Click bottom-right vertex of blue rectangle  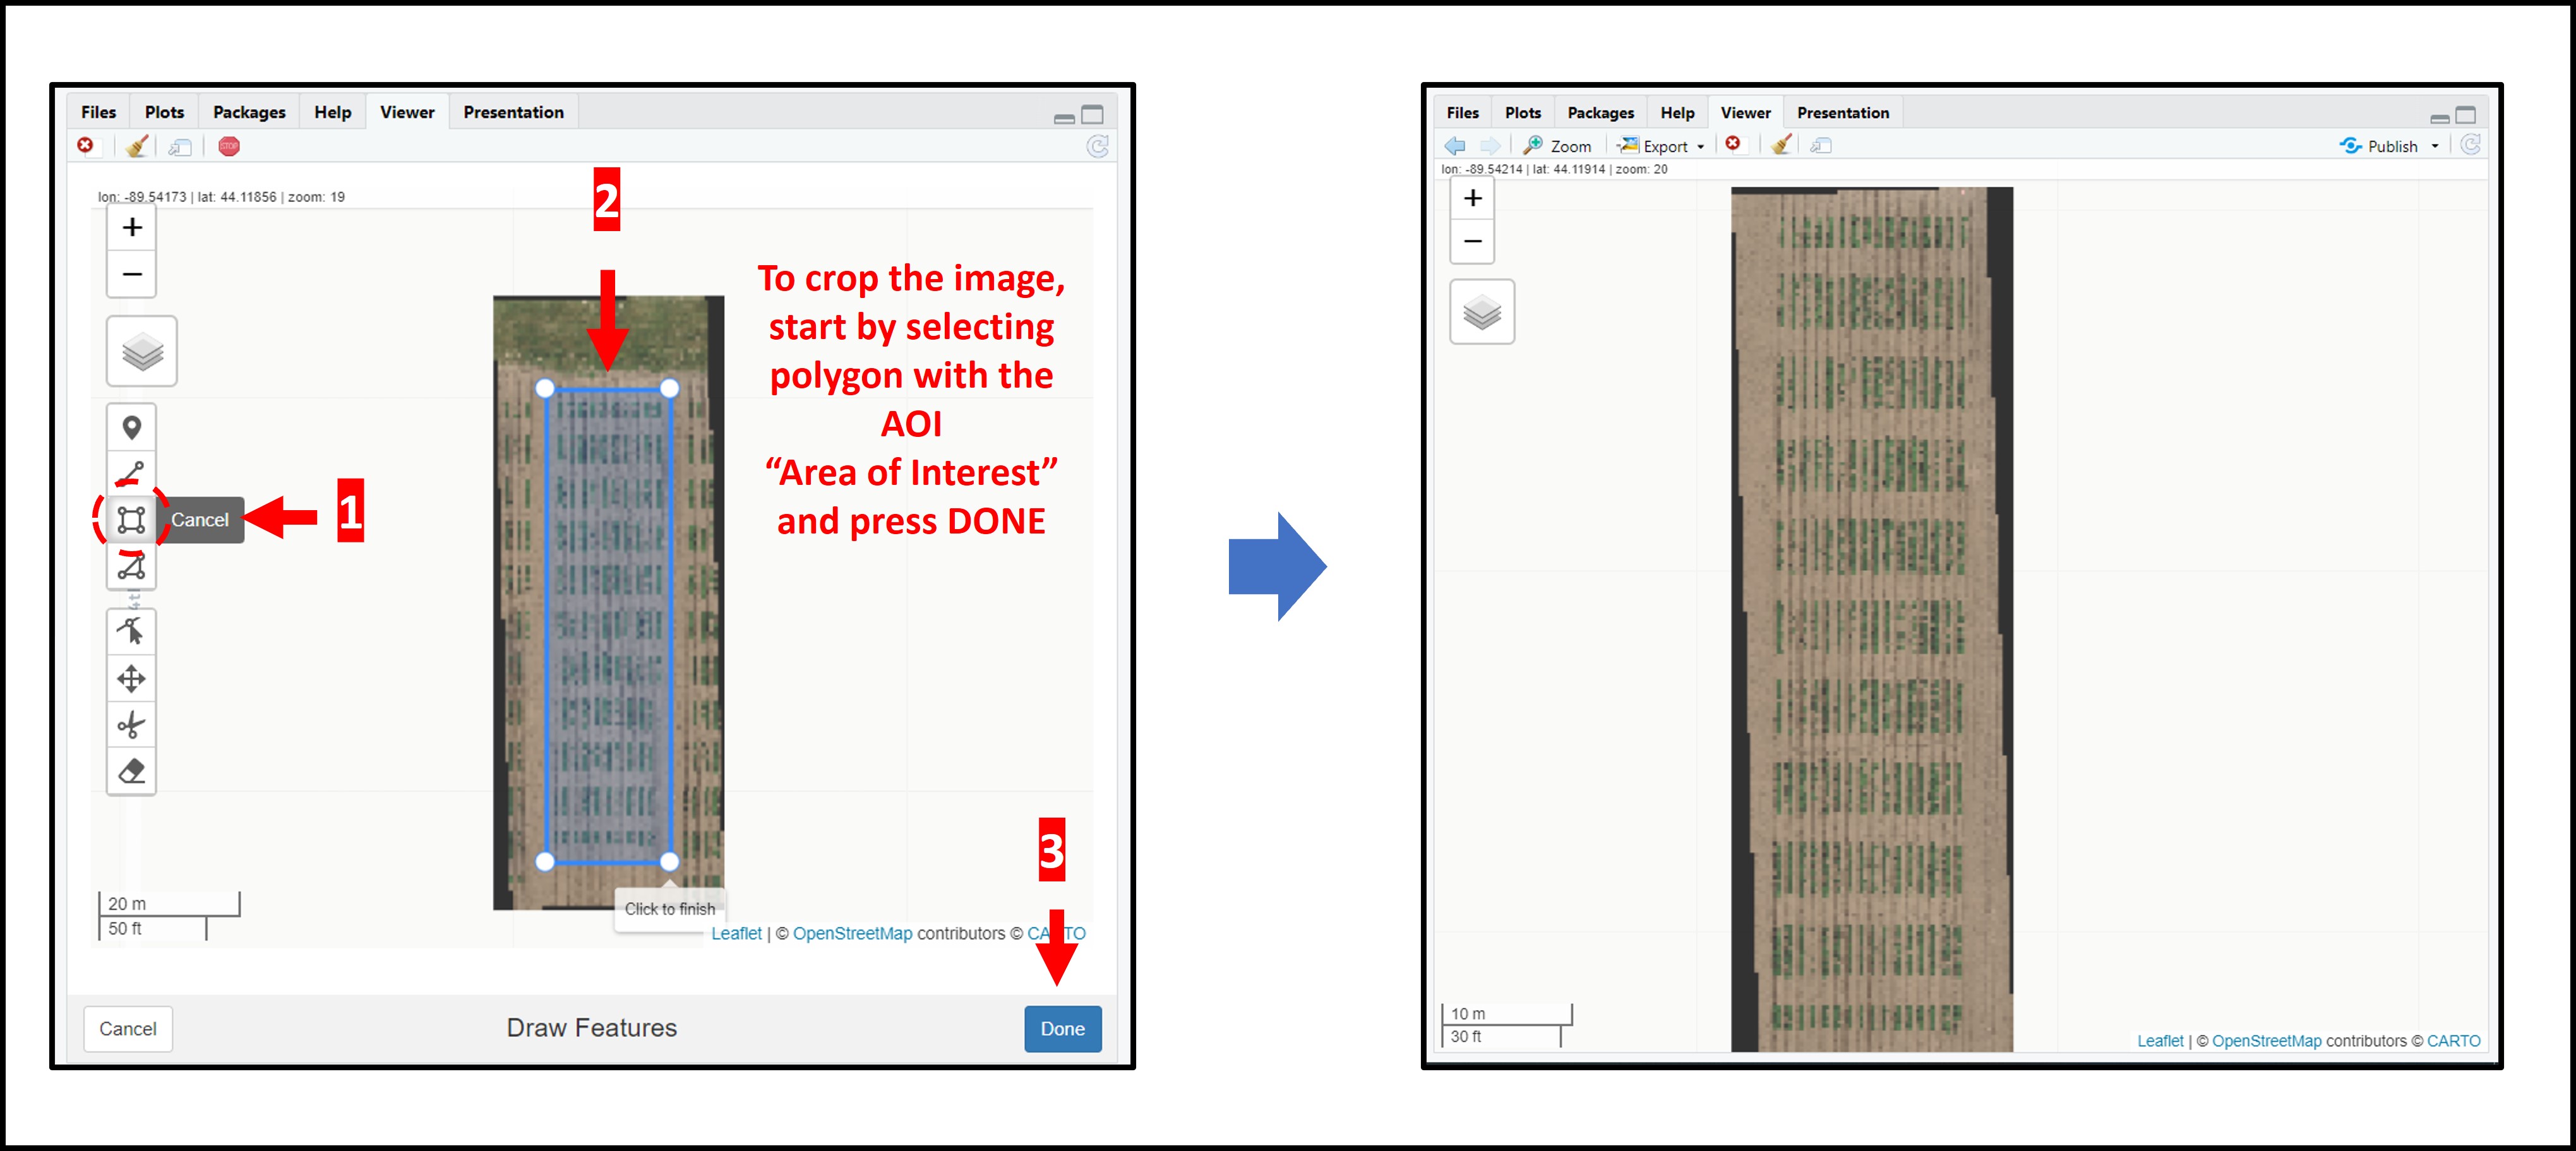(669, 861)
